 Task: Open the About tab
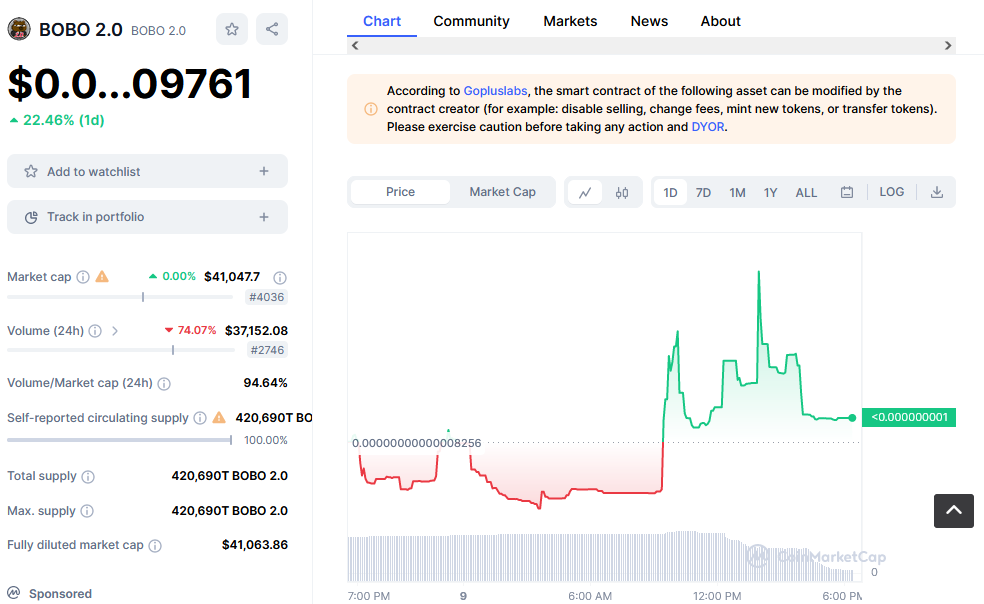(x=720, y=21)
